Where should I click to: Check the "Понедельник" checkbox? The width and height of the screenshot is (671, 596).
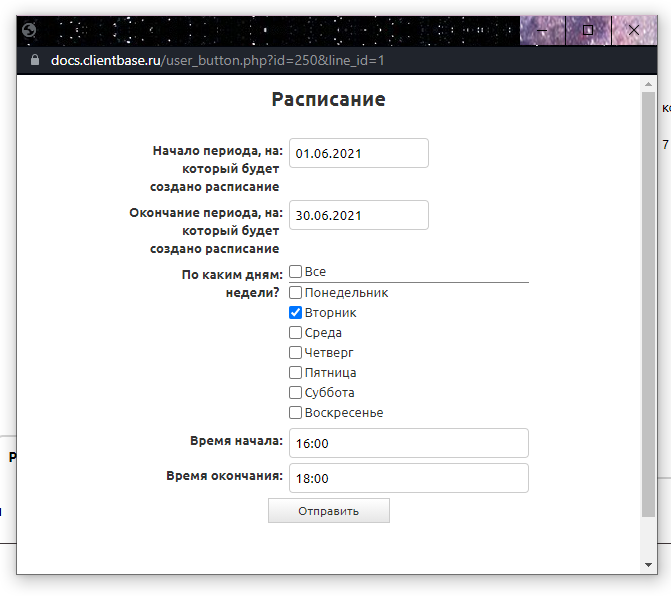click(x=296, y=293)
